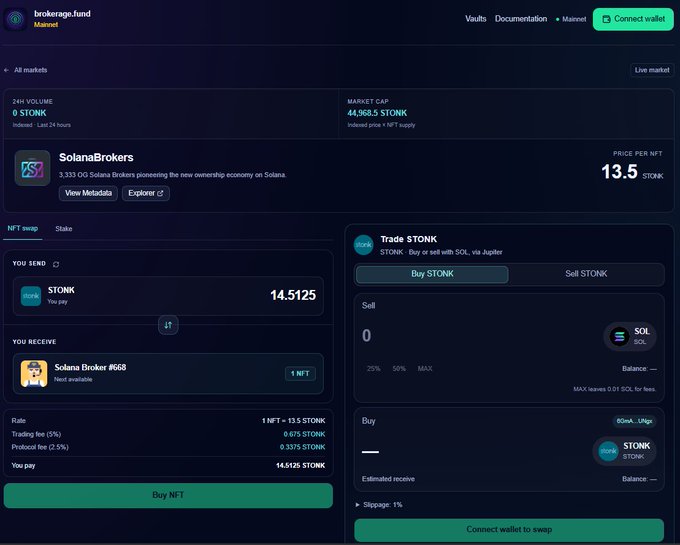
Task: Click the 0.675 STONK trading fee value
Action: [x=304, y=434]
